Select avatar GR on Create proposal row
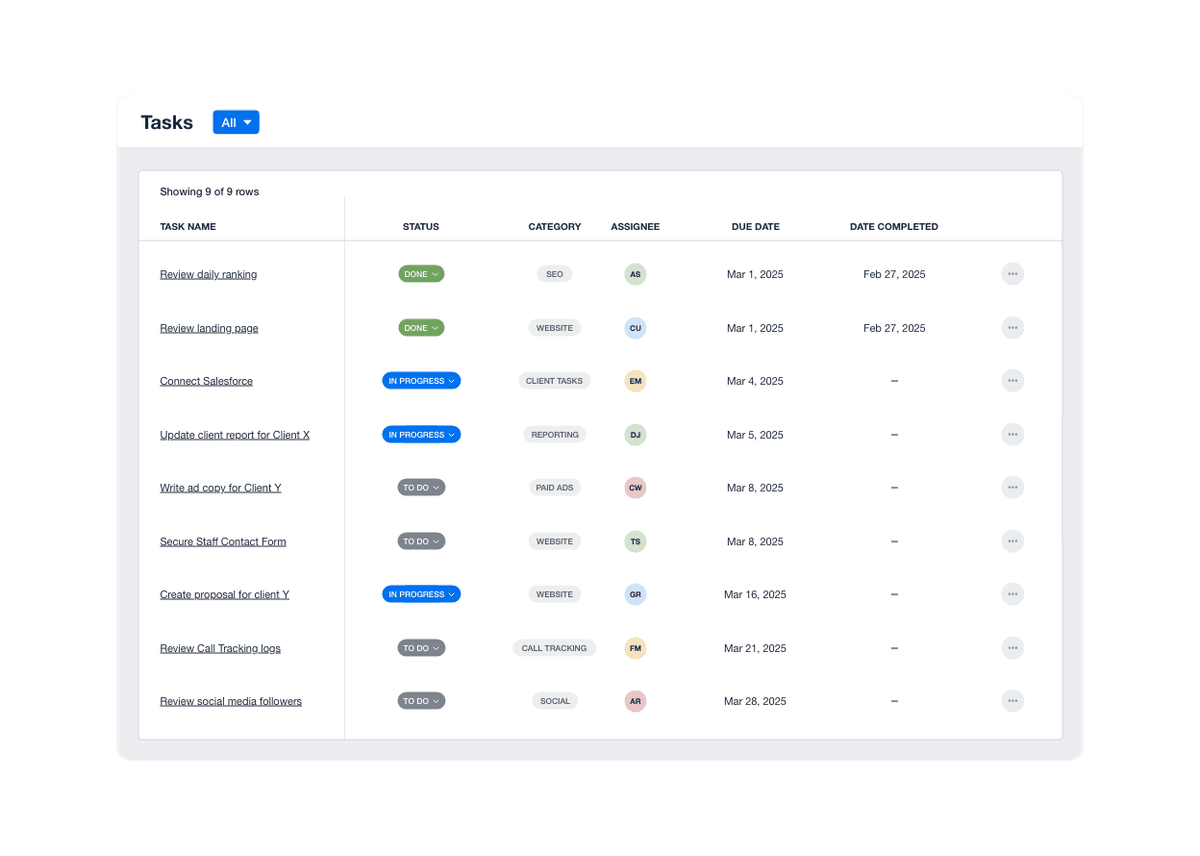This screenshot has width=1200, height=856. coord(635,594)
